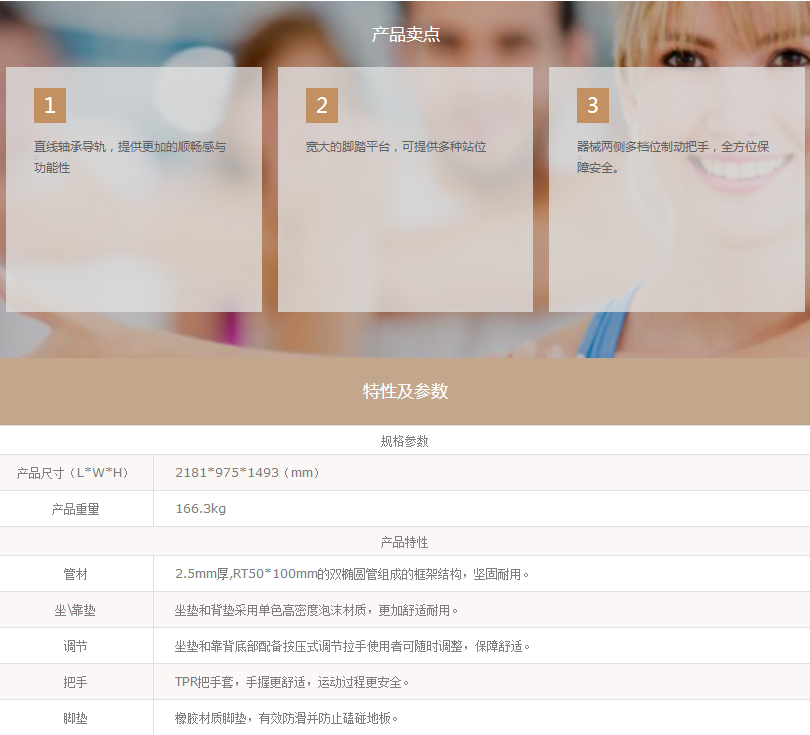Image resolution: width=810 pixels, height=735 pixels.
Task: Click the 器械两侧多档位制动把手 feature text
Action: [x=673, y=157]
